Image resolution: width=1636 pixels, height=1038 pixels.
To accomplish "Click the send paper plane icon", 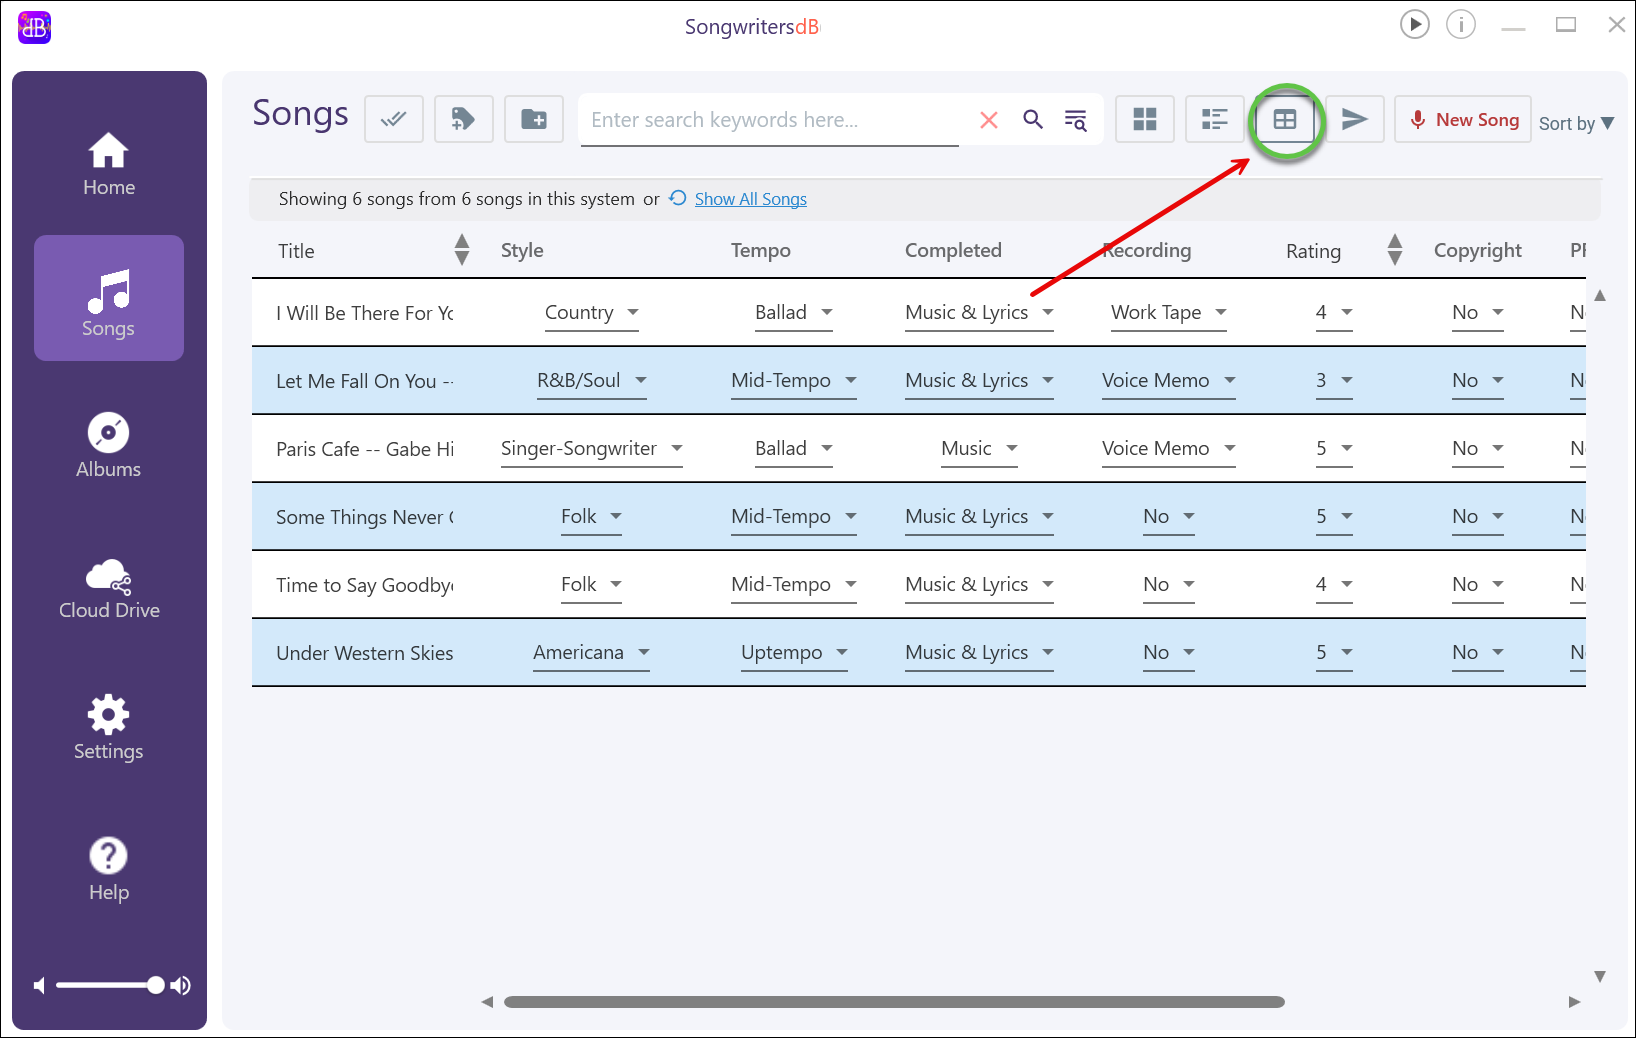I will 1355,120.
